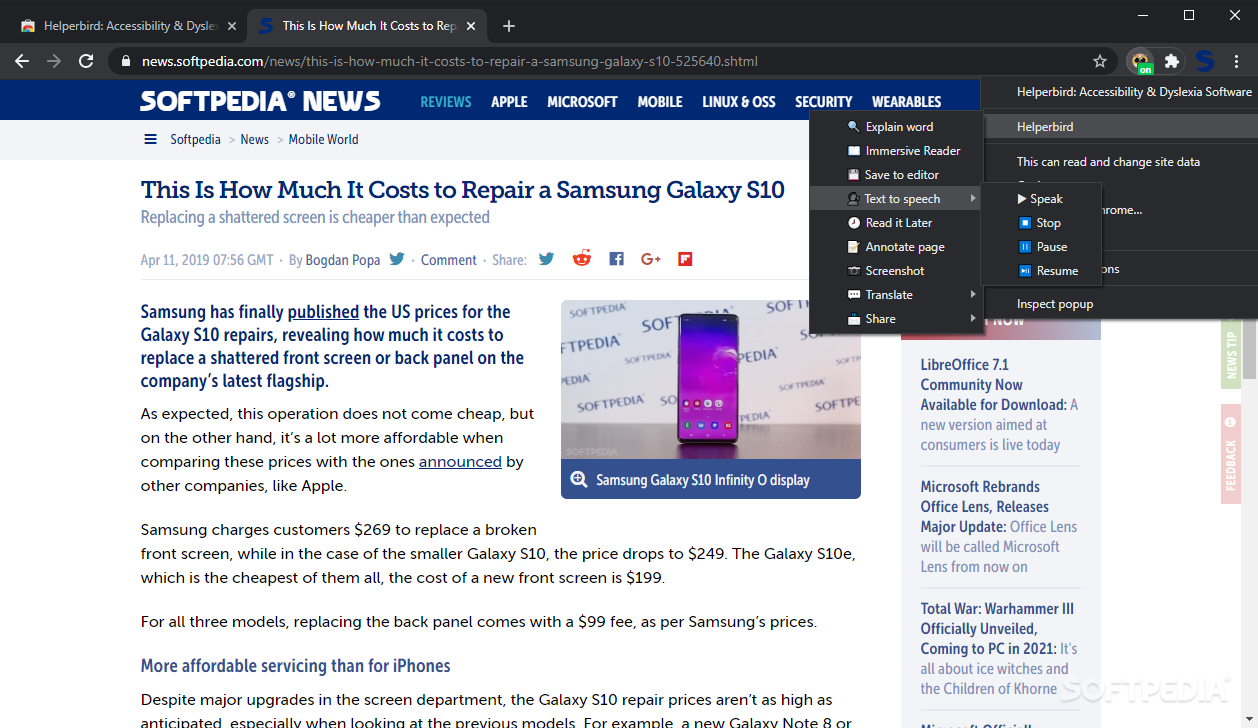Share the article on Flipboard
The image size is (1258, 728).
[685, 259]
